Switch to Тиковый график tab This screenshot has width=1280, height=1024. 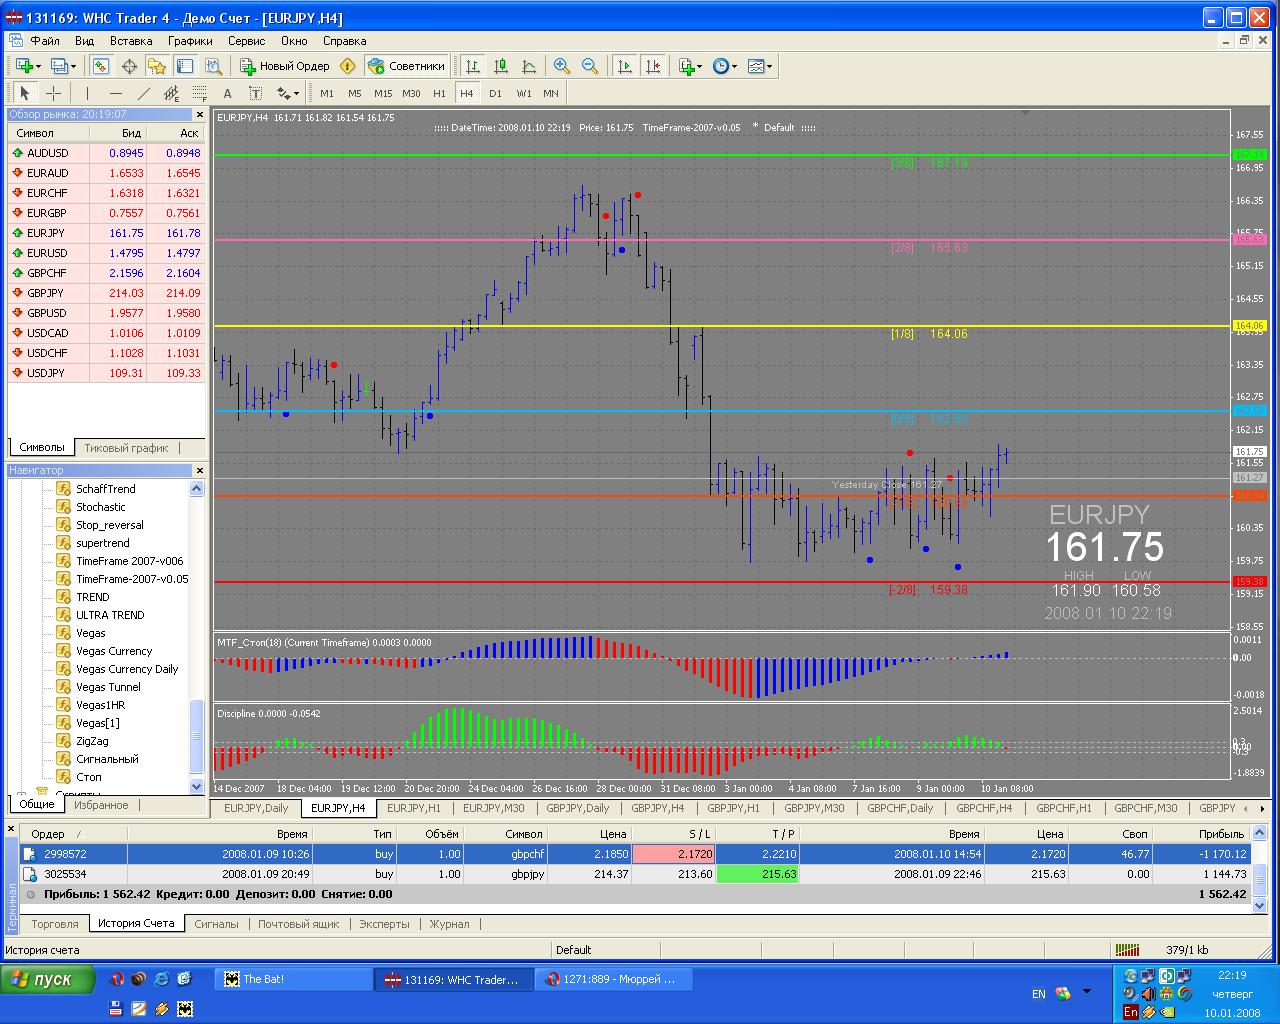[126, 448]
